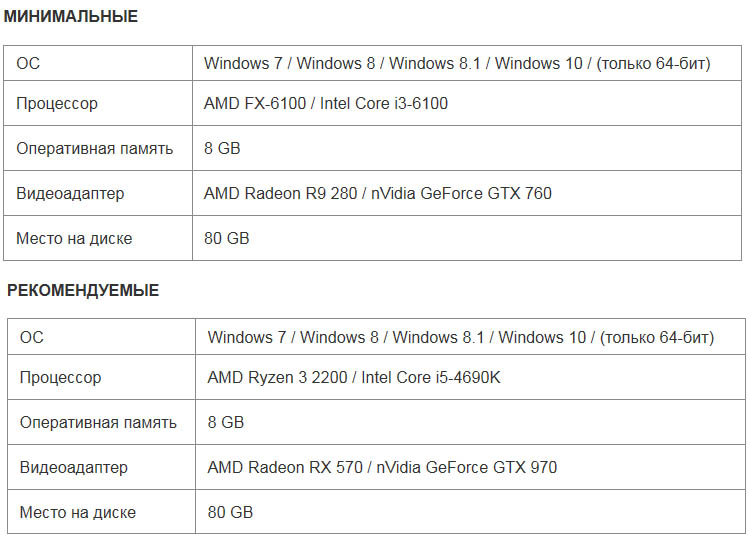The image size is (749, 540).
Task: Select the minimum OS Windows versions cell
Action: tap(467, 63)
